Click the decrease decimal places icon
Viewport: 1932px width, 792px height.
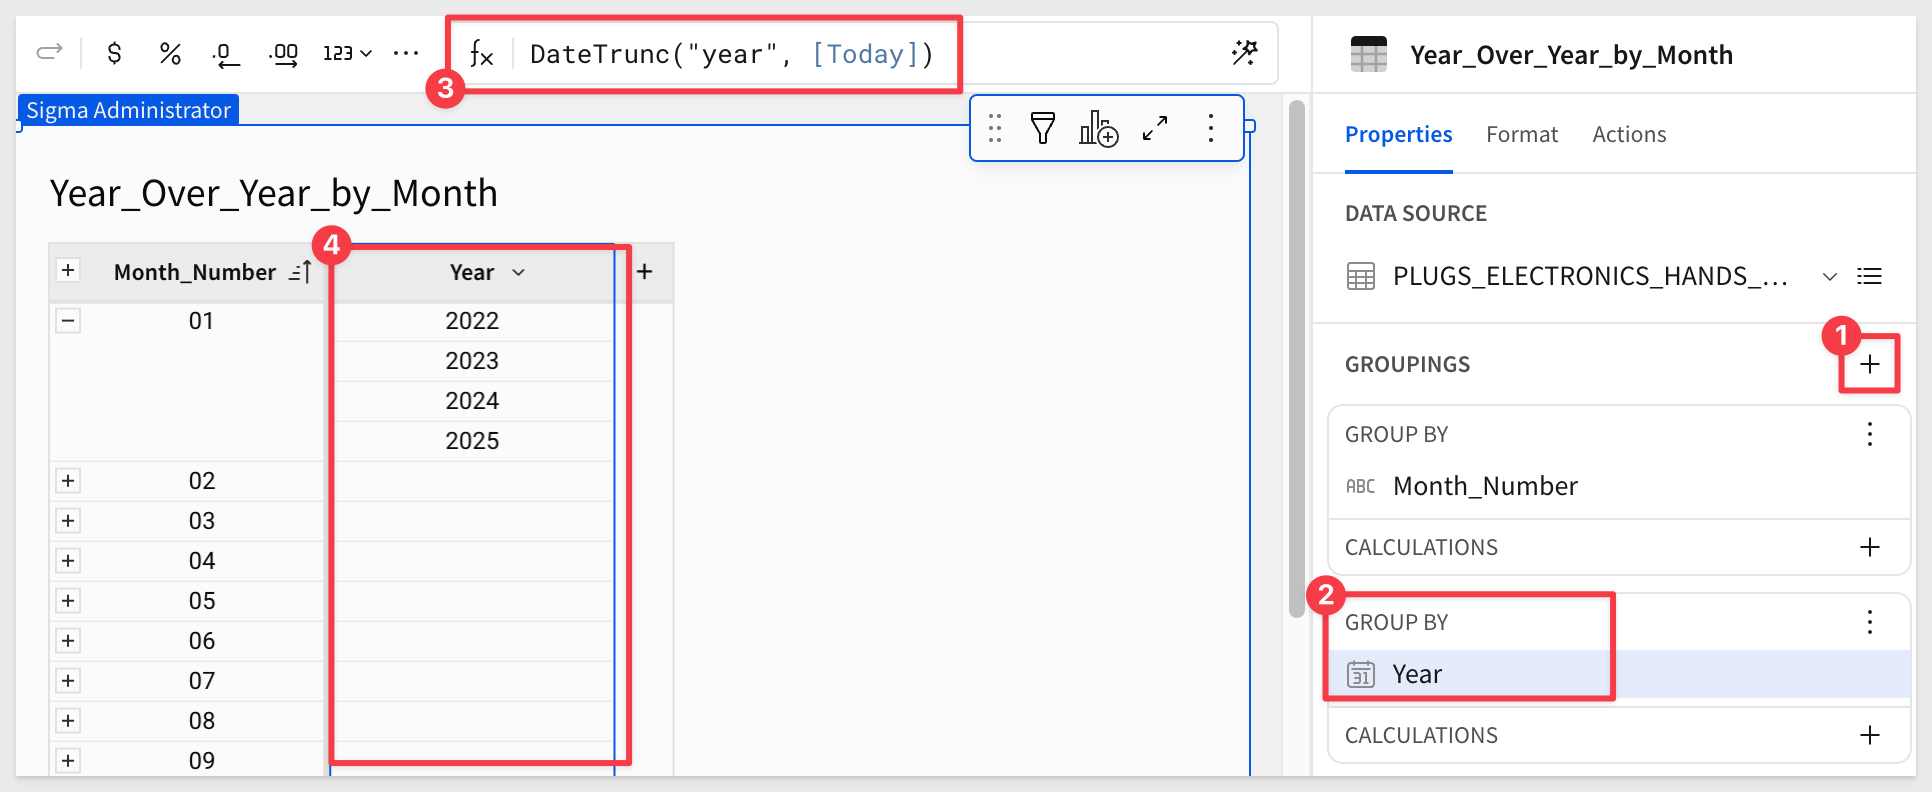226,54
